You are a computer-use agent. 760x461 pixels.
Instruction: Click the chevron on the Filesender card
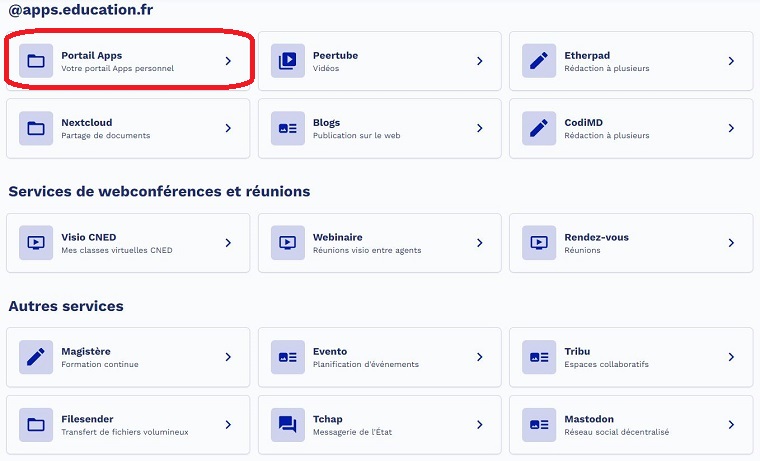coord(228,425)
